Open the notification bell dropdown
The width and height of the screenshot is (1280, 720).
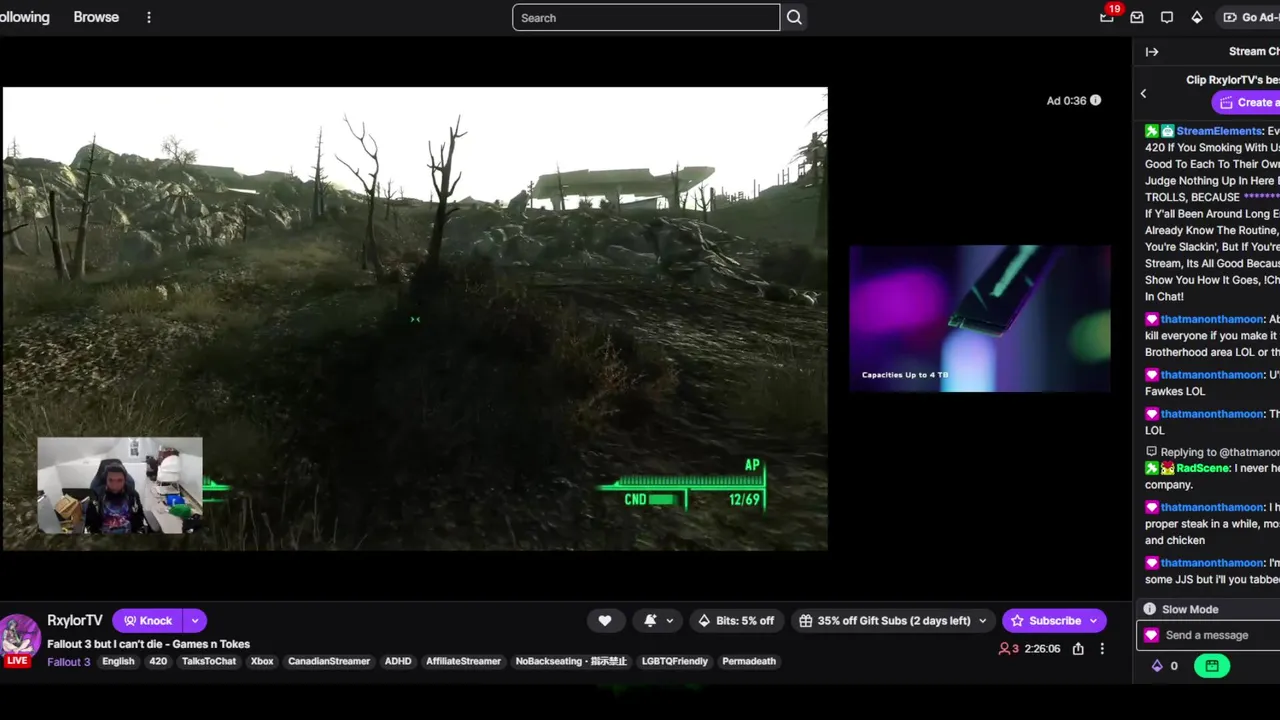659,620
